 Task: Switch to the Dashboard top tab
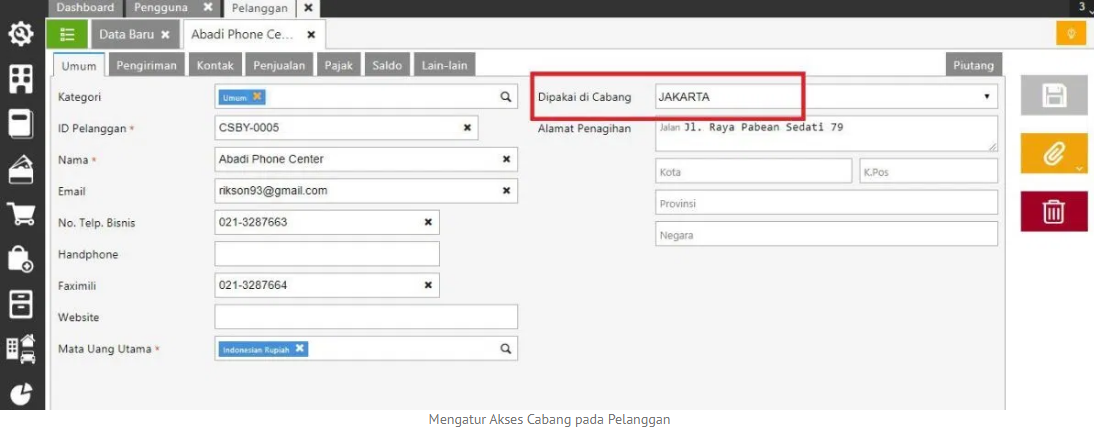click(x=84, y=7)
